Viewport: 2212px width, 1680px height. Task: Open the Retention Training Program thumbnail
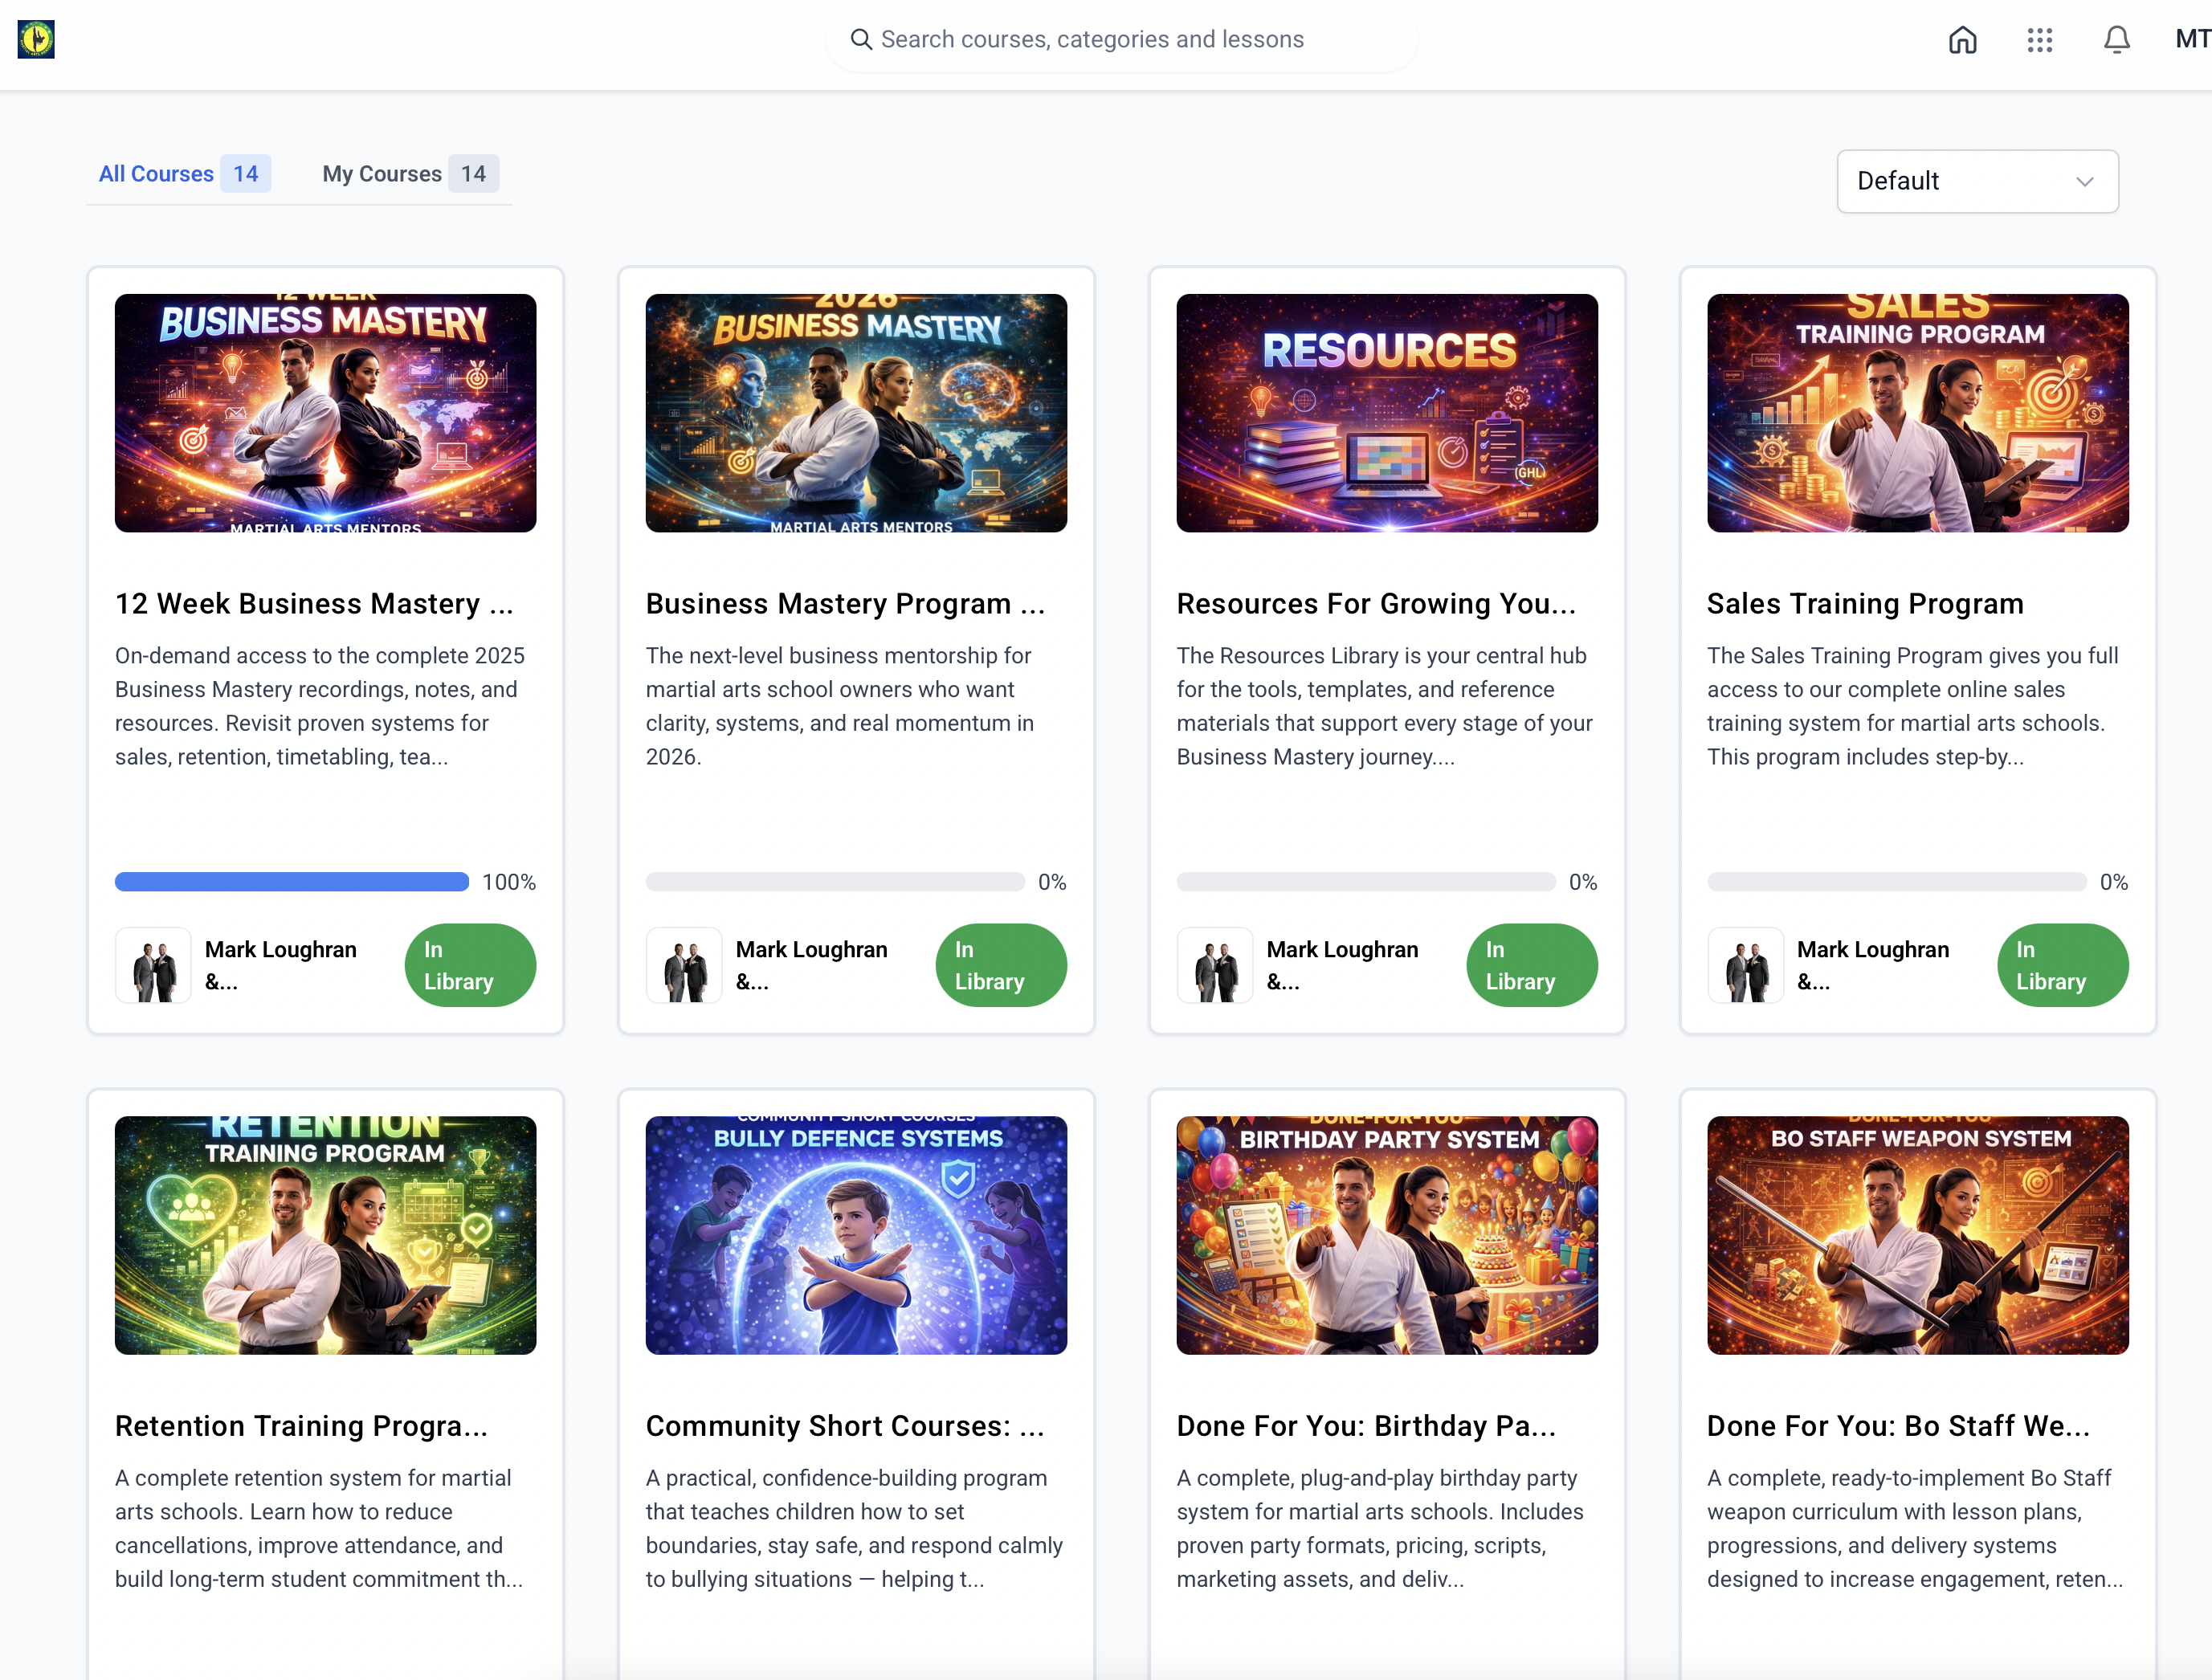(325, 1236)
